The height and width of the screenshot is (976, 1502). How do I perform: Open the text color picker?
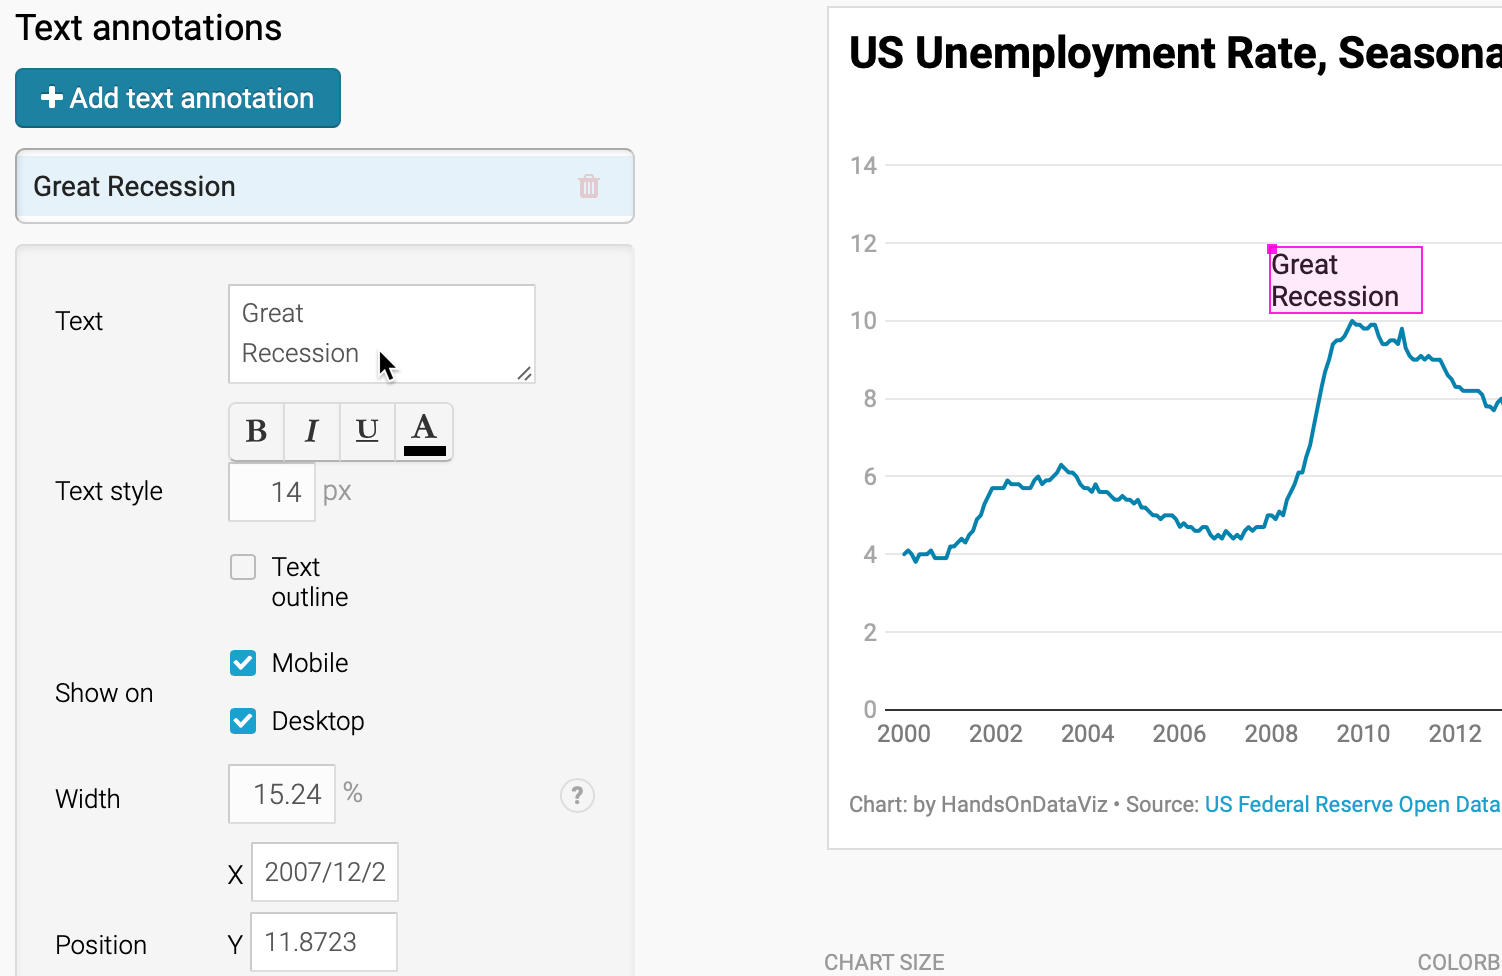[x=424, y=431]
